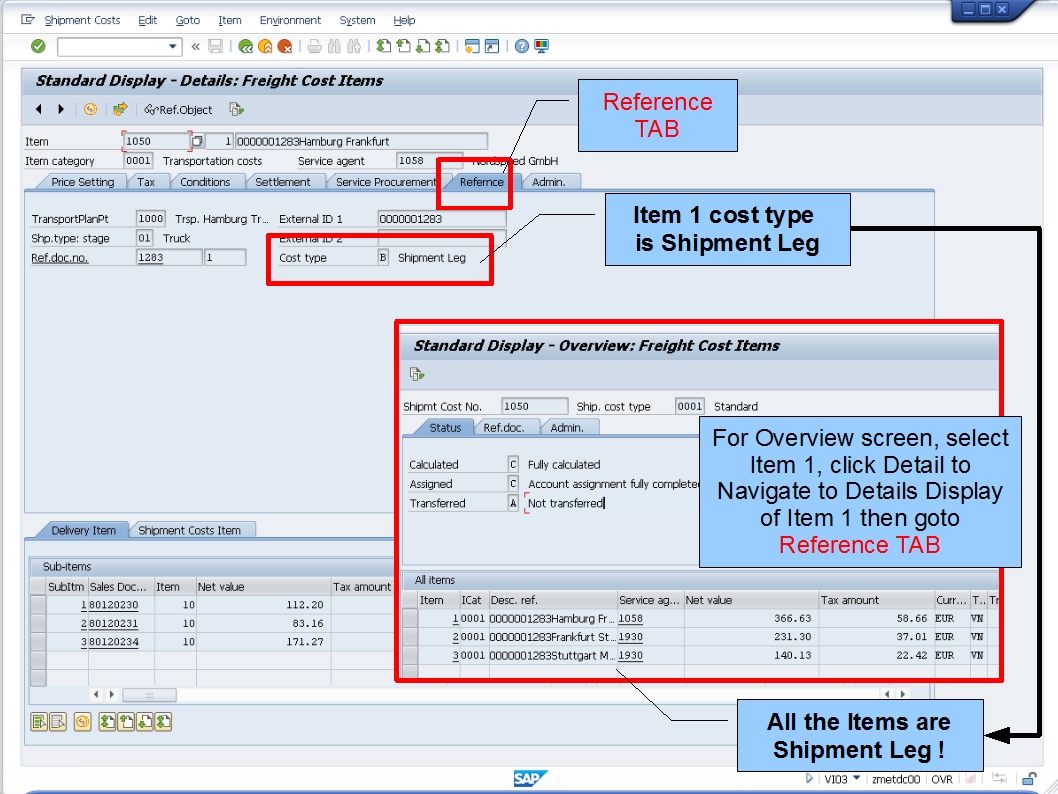Image resolution: width=1058 pixels, height=794 pixels.
Task: Click the green checkmark Enter icon
Action: click(37, 45)
